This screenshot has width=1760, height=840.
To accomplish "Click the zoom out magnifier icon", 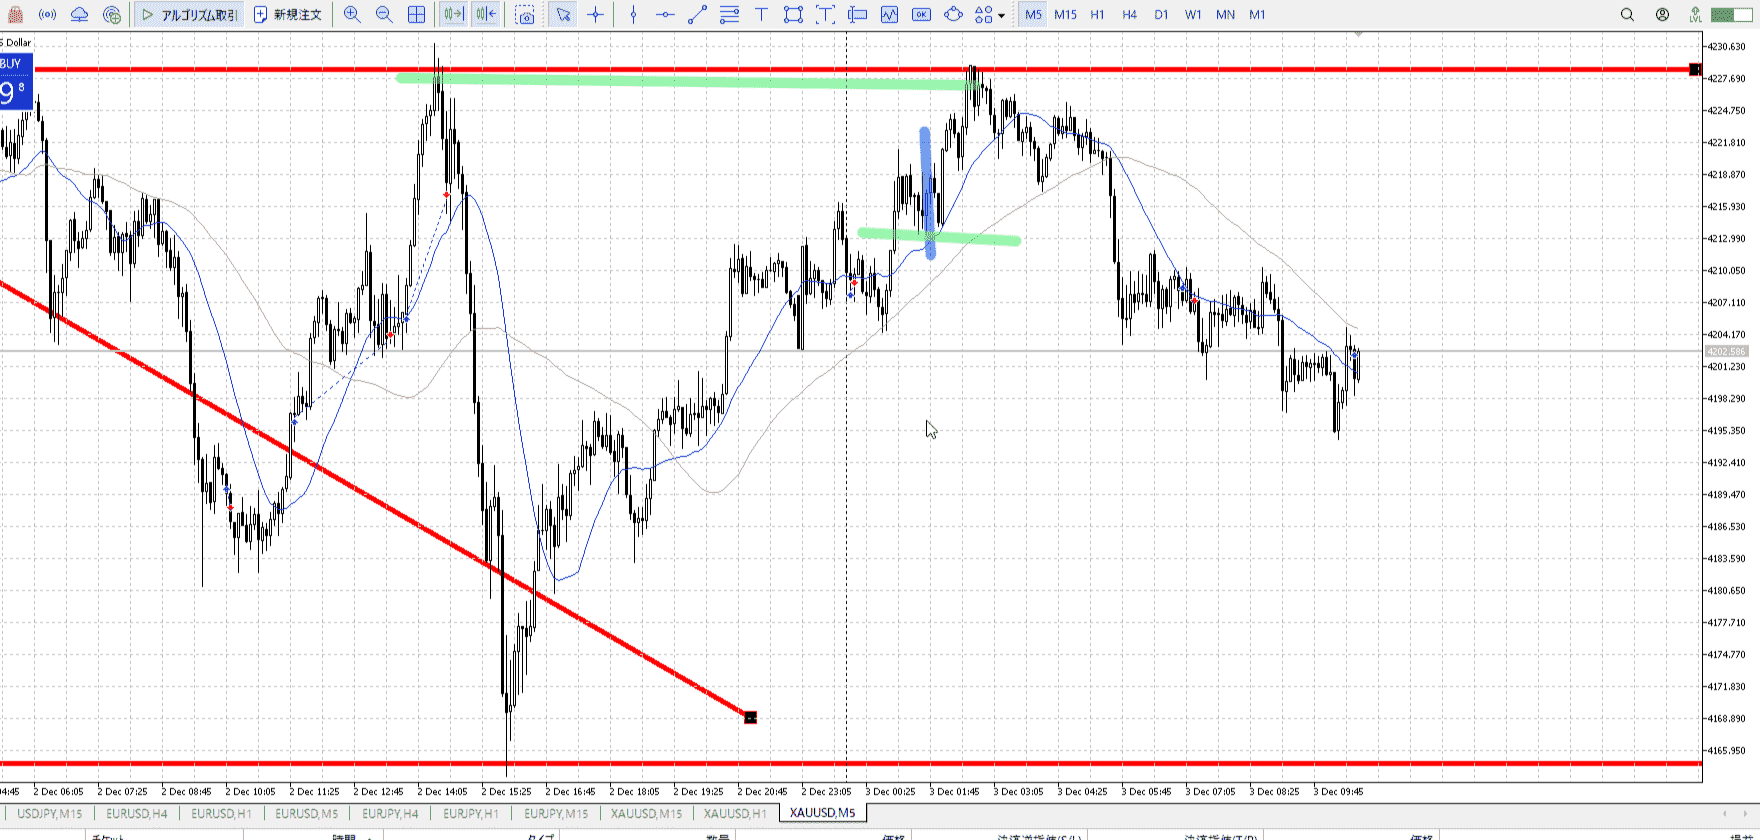I will point(384,15).
